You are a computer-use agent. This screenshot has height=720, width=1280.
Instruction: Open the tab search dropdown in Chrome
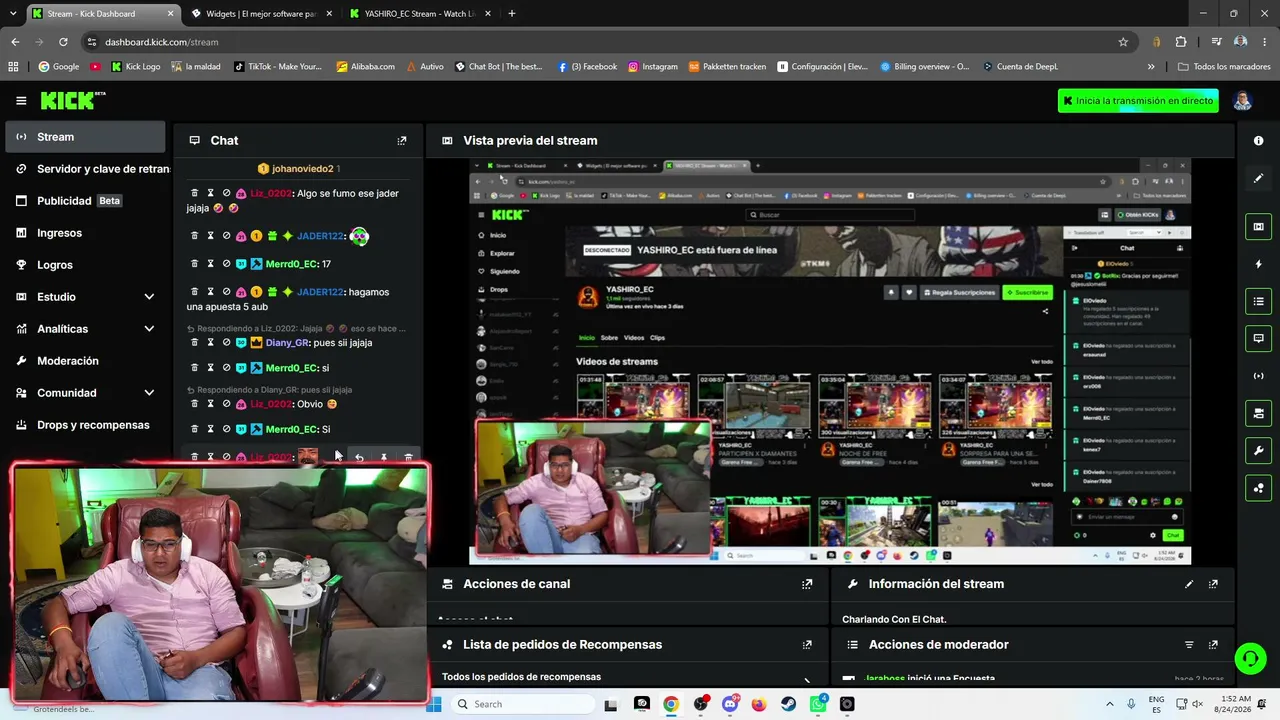(13, 14)
